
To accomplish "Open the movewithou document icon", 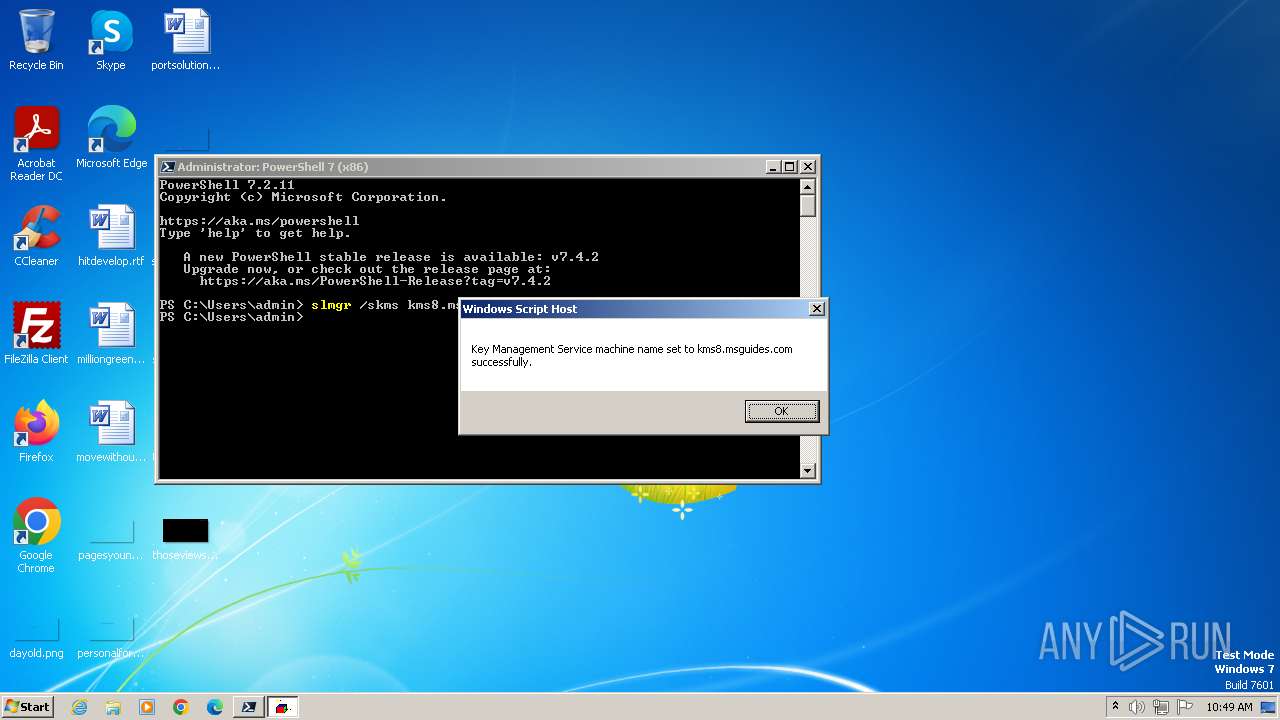I will [x=111, y=432].
